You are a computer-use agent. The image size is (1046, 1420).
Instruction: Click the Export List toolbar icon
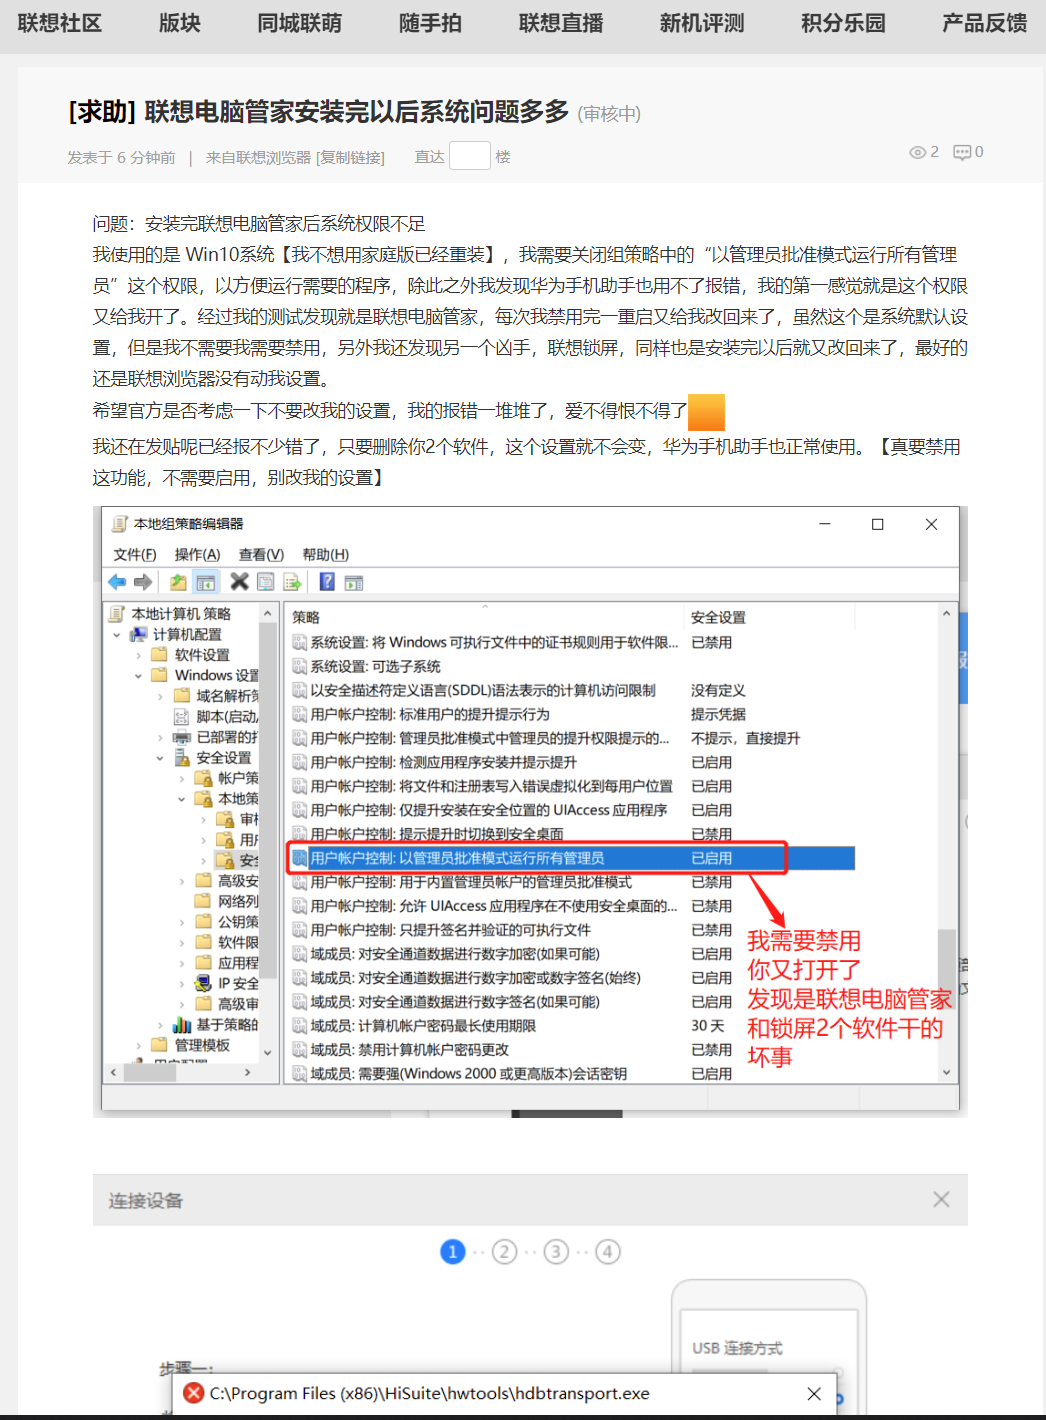coord(292,582)
